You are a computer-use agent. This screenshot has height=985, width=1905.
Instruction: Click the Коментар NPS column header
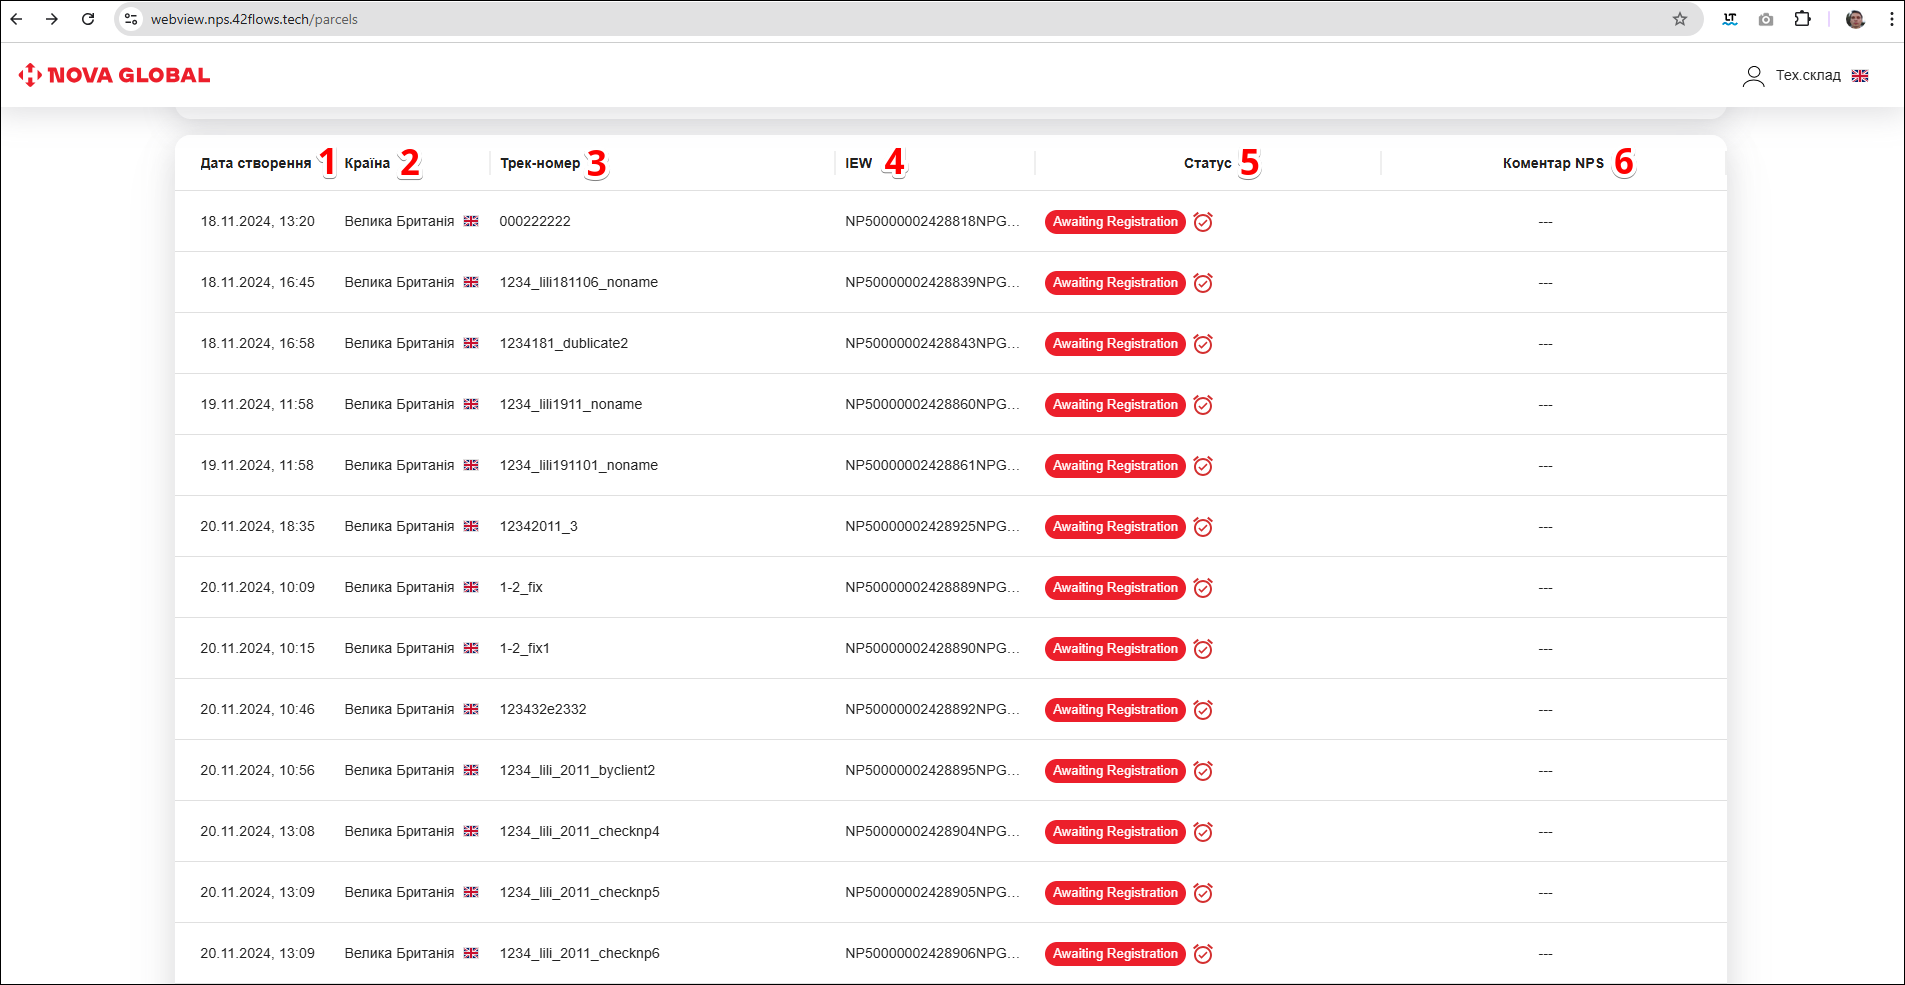(1552, 163)
